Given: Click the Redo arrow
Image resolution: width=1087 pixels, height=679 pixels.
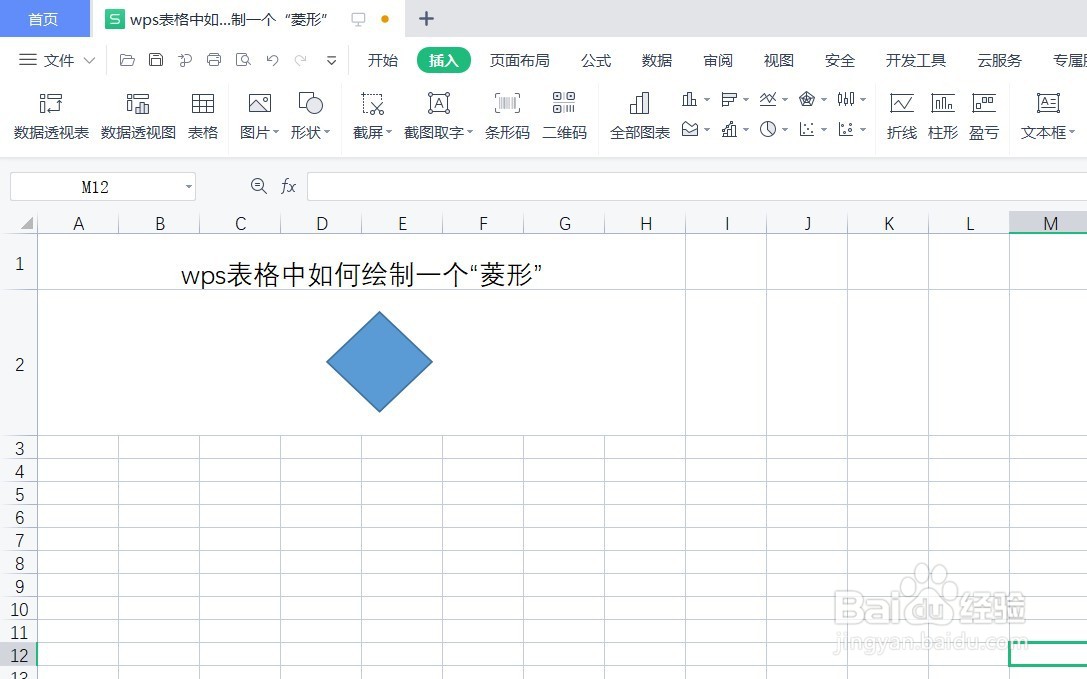Looking at the screenshot, I should (300, 60).
